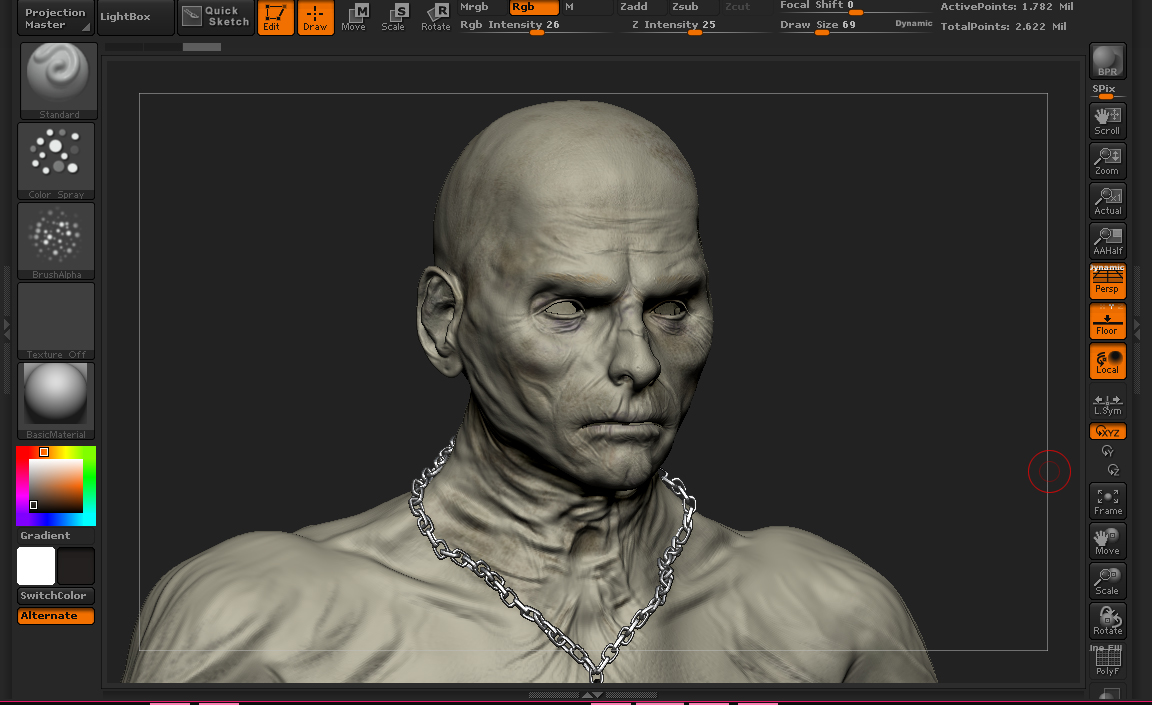Click the Zoom document icon
Viewport: 1152px width, 705px height.
[1107, 161]
